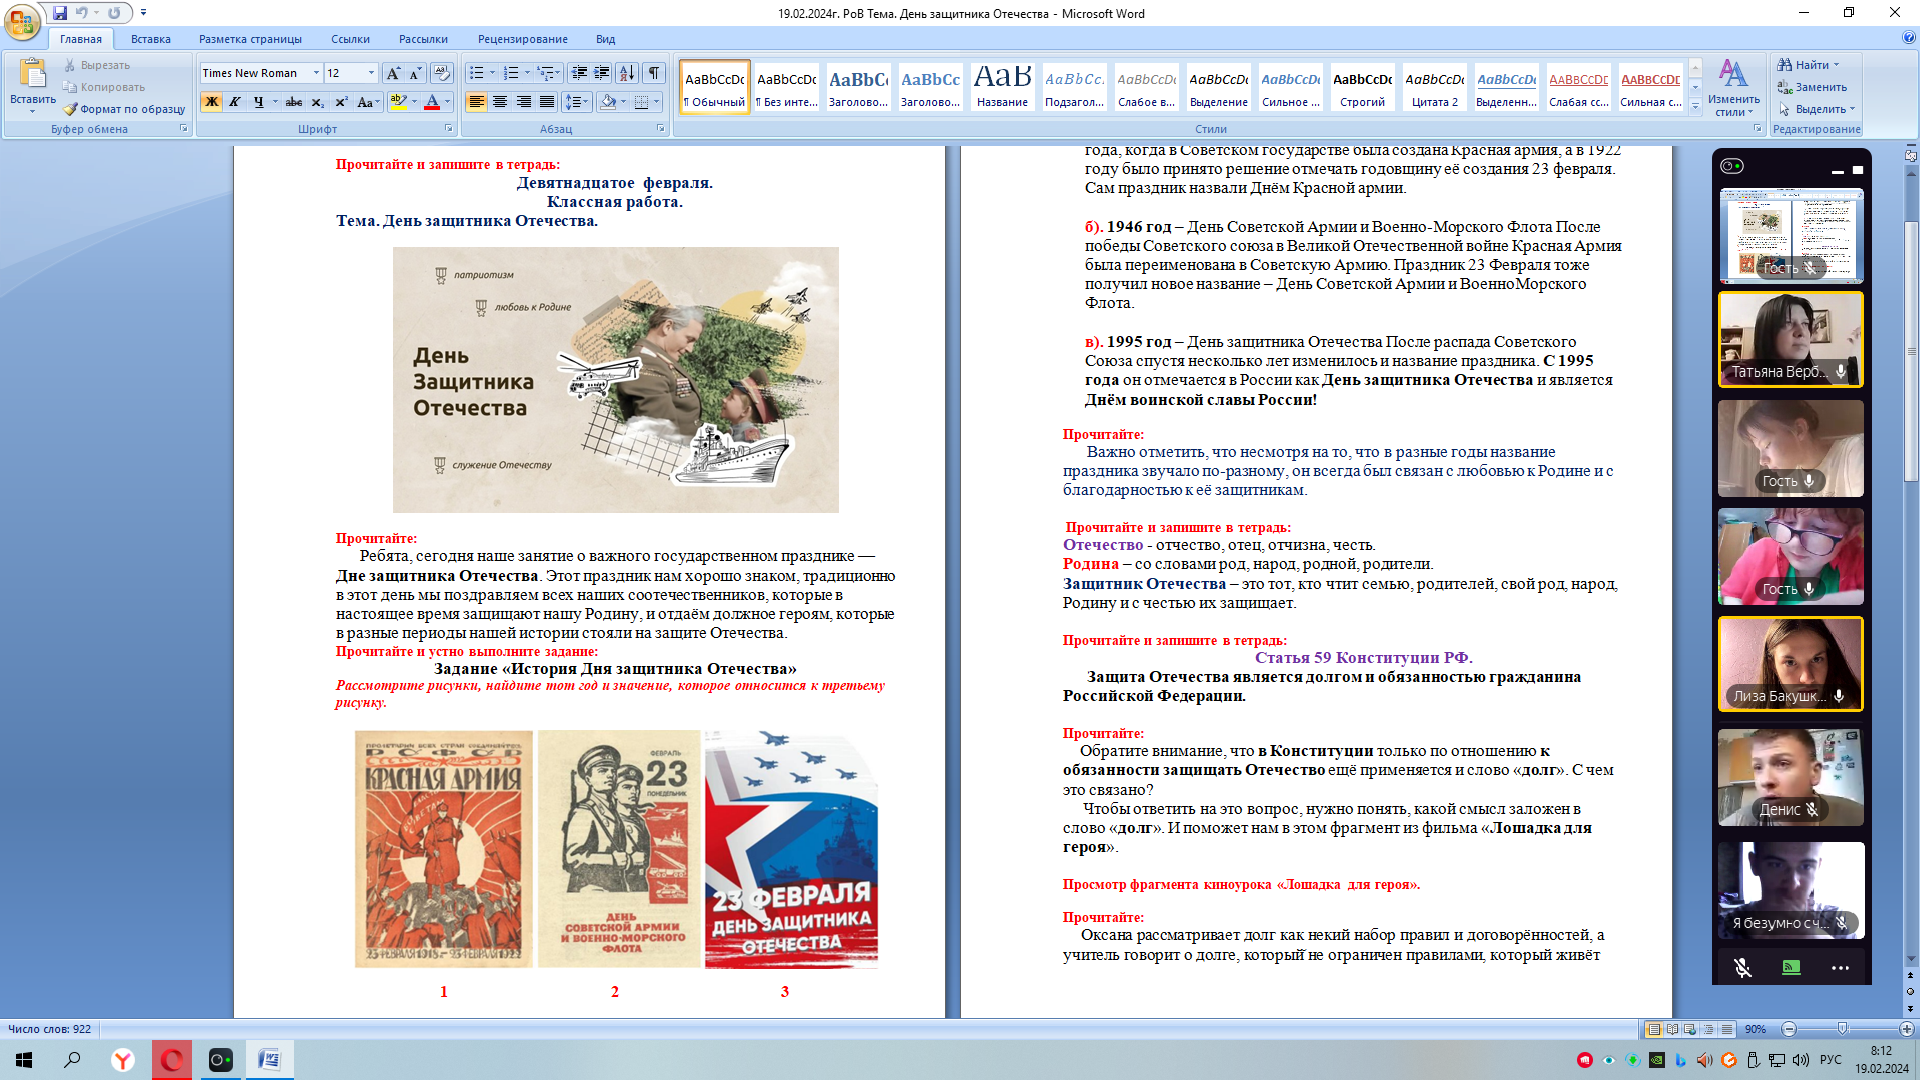Toggle print layout view button
The image size is (1920, 1080).
pyautogui.click(x=1654, y=1029)
